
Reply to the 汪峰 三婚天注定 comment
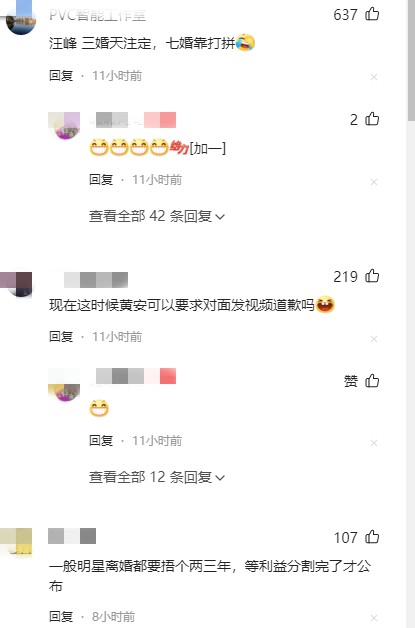point(61,75)
